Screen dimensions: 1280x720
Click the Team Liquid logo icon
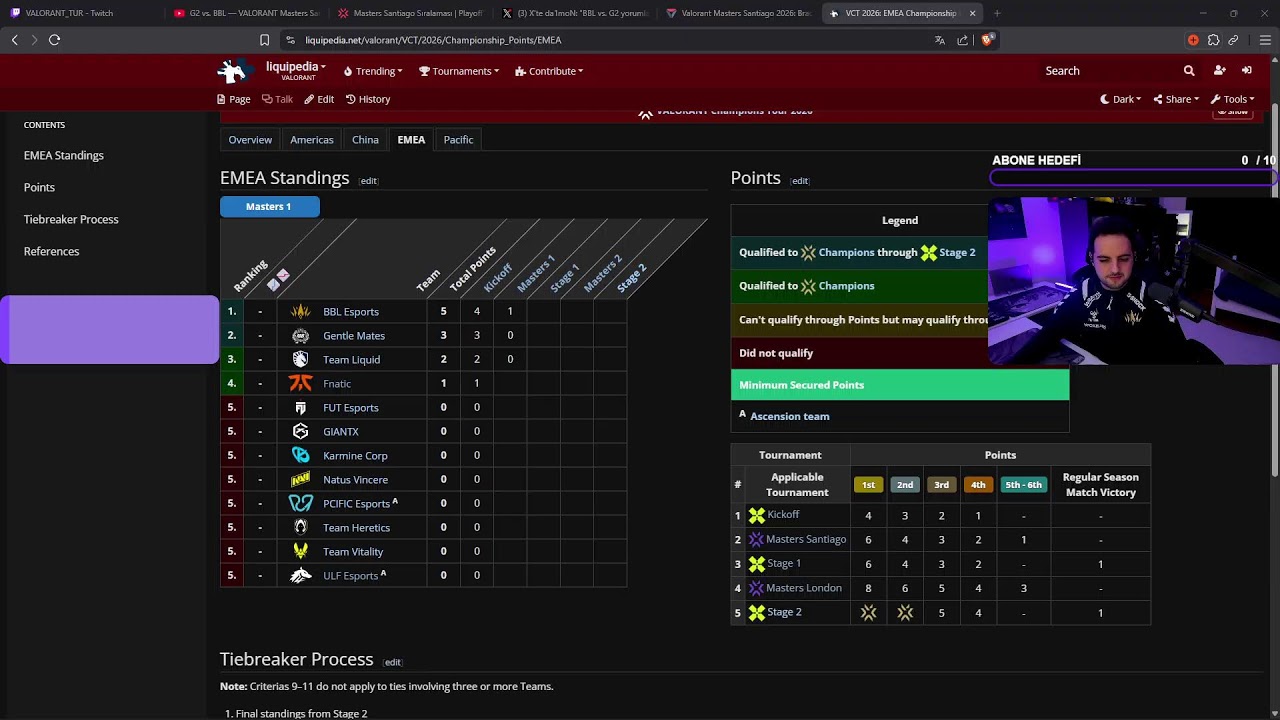(x=300, y=359)
